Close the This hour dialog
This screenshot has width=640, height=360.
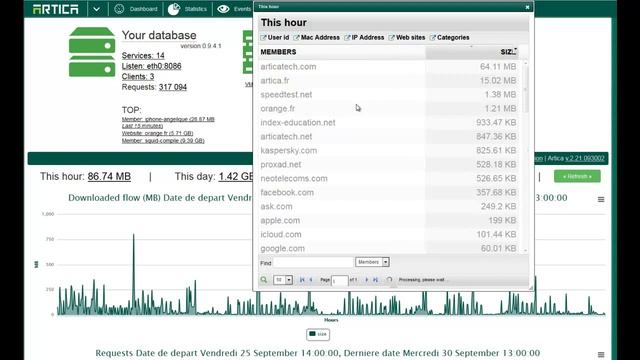pyautogui.click(x=527, y=7)
